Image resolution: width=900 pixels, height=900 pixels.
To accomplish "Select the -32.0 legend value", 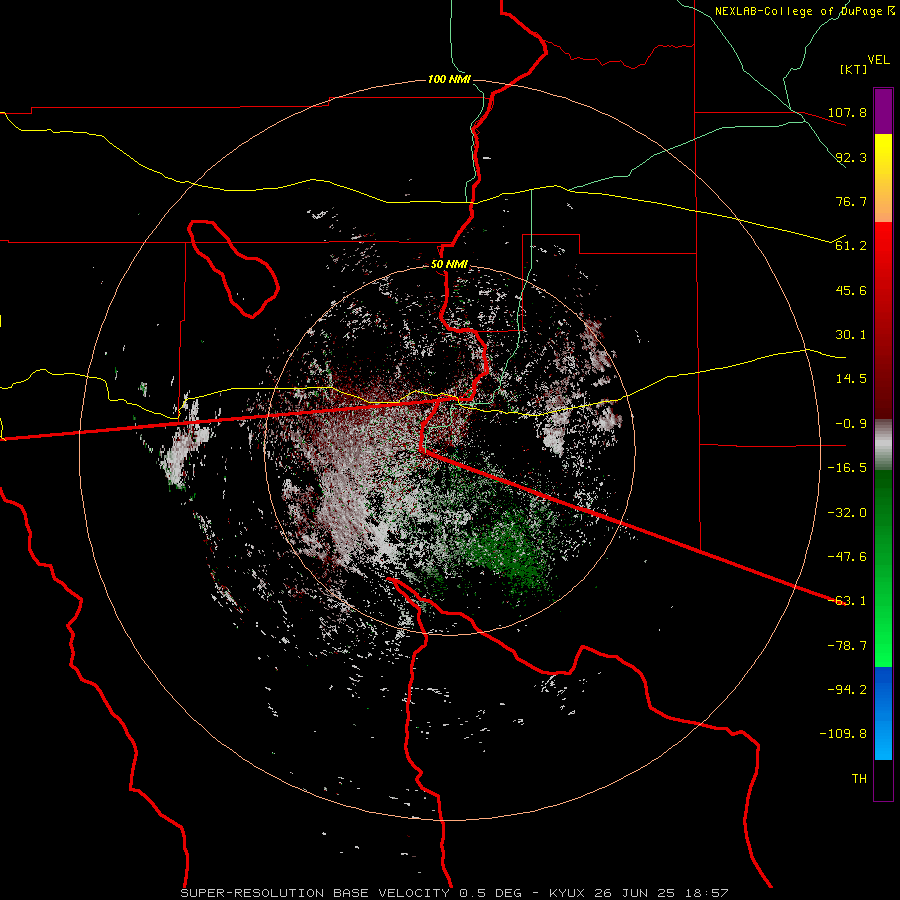I will tap(847, 513).
